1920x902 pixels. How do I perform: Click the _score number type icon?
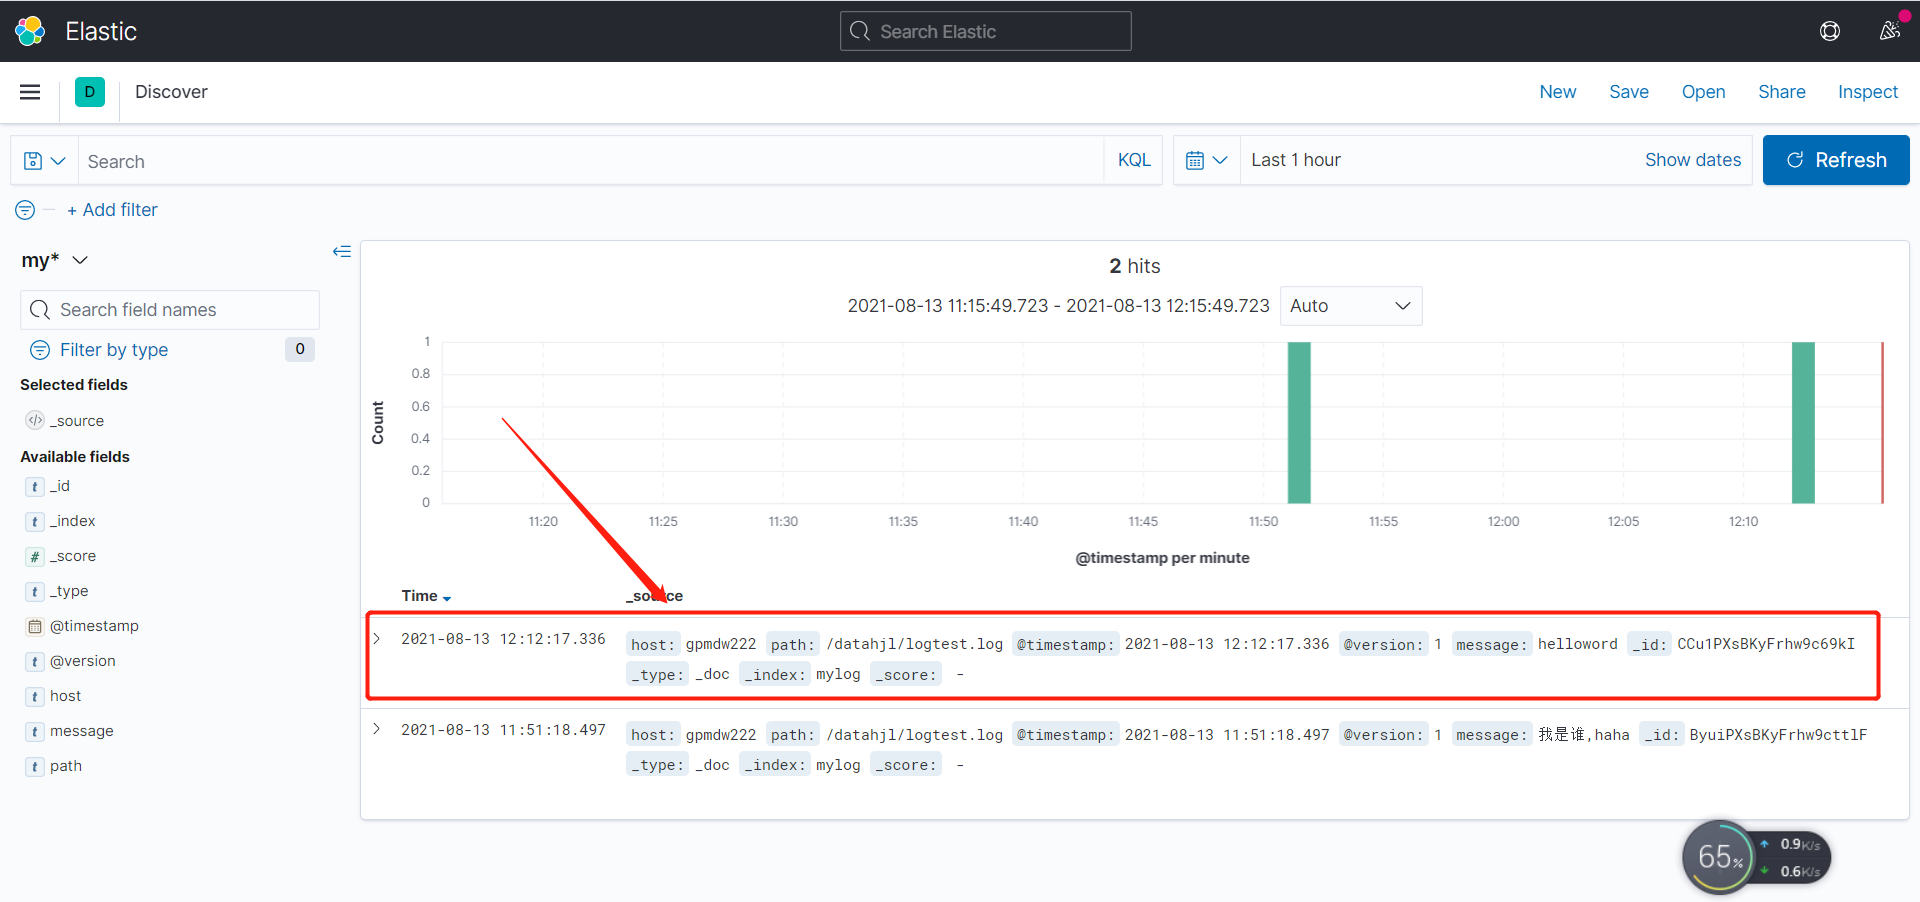coord(35,557)
